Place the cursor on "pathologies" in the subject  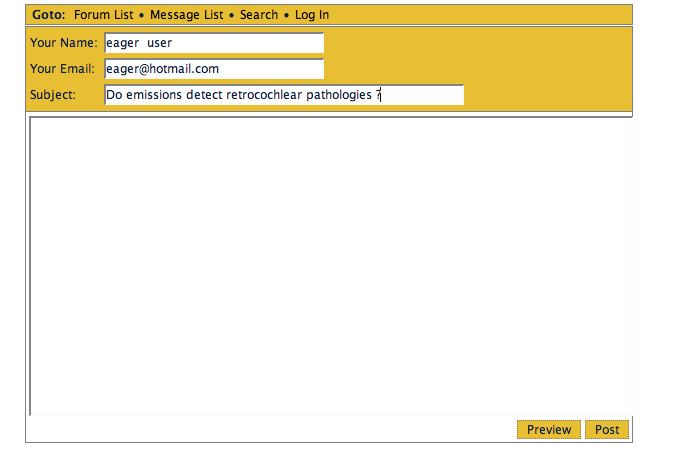339,95
